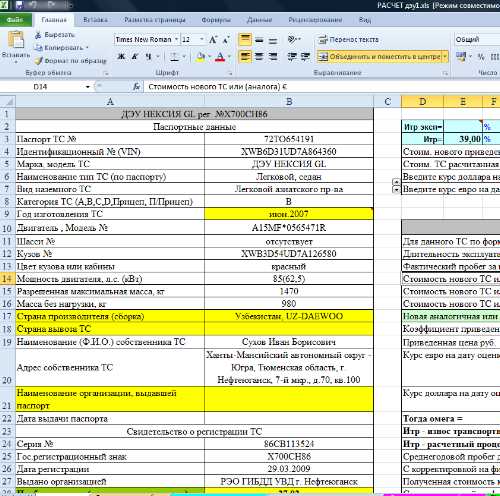Open the Times New Roman font dropdown

176,39
